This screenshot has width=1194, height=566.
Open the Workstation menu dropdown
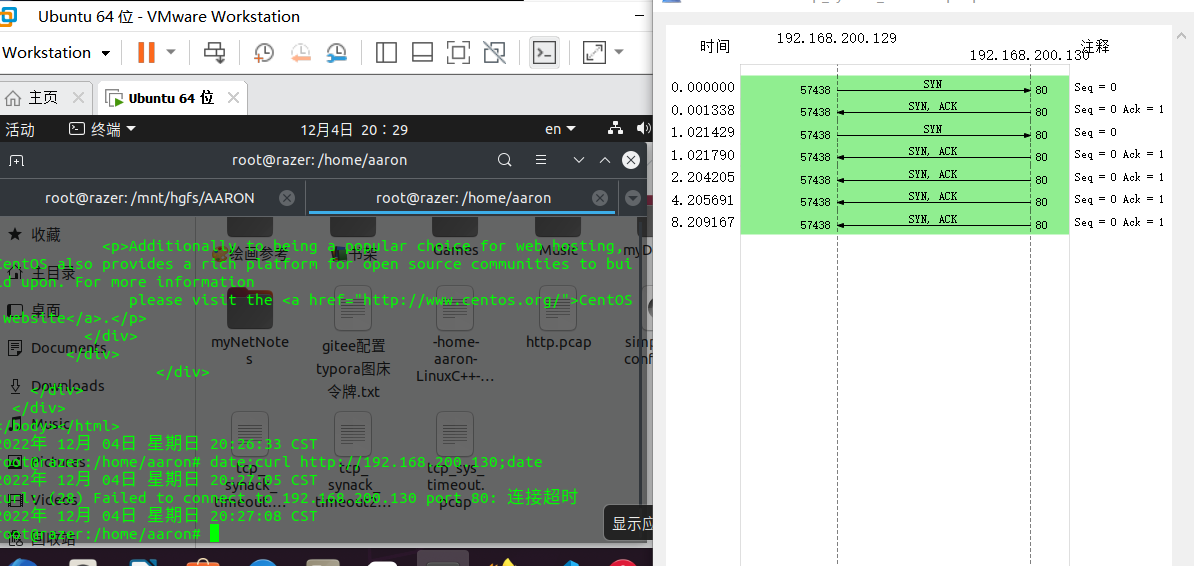tap(56, 53)
